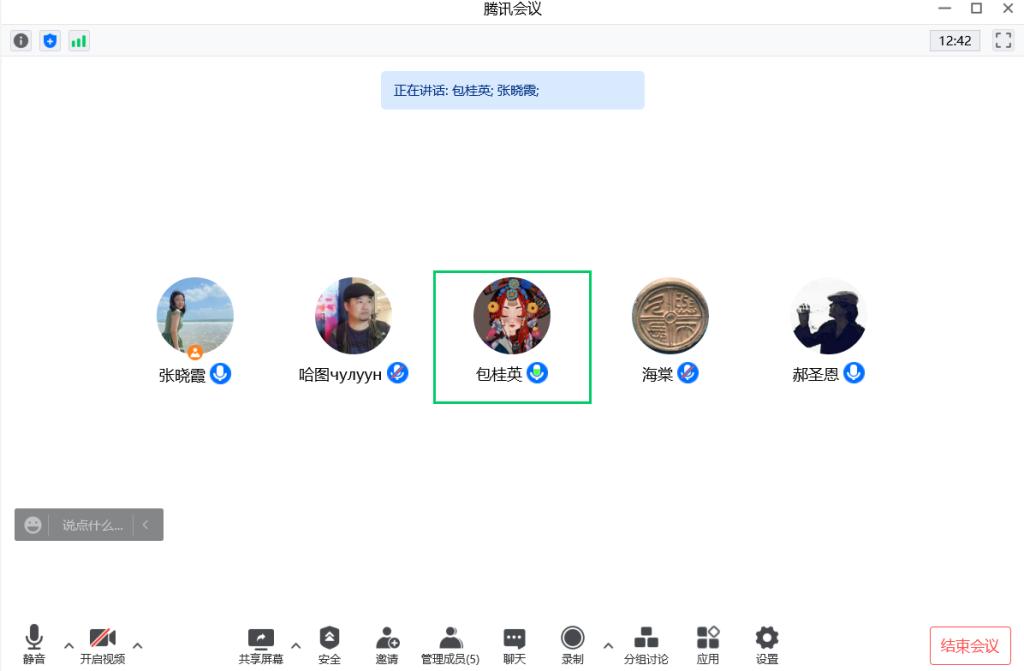Click the 说点什么 chat input field
Screen dimensions: 1024x671
coord(92,525)
